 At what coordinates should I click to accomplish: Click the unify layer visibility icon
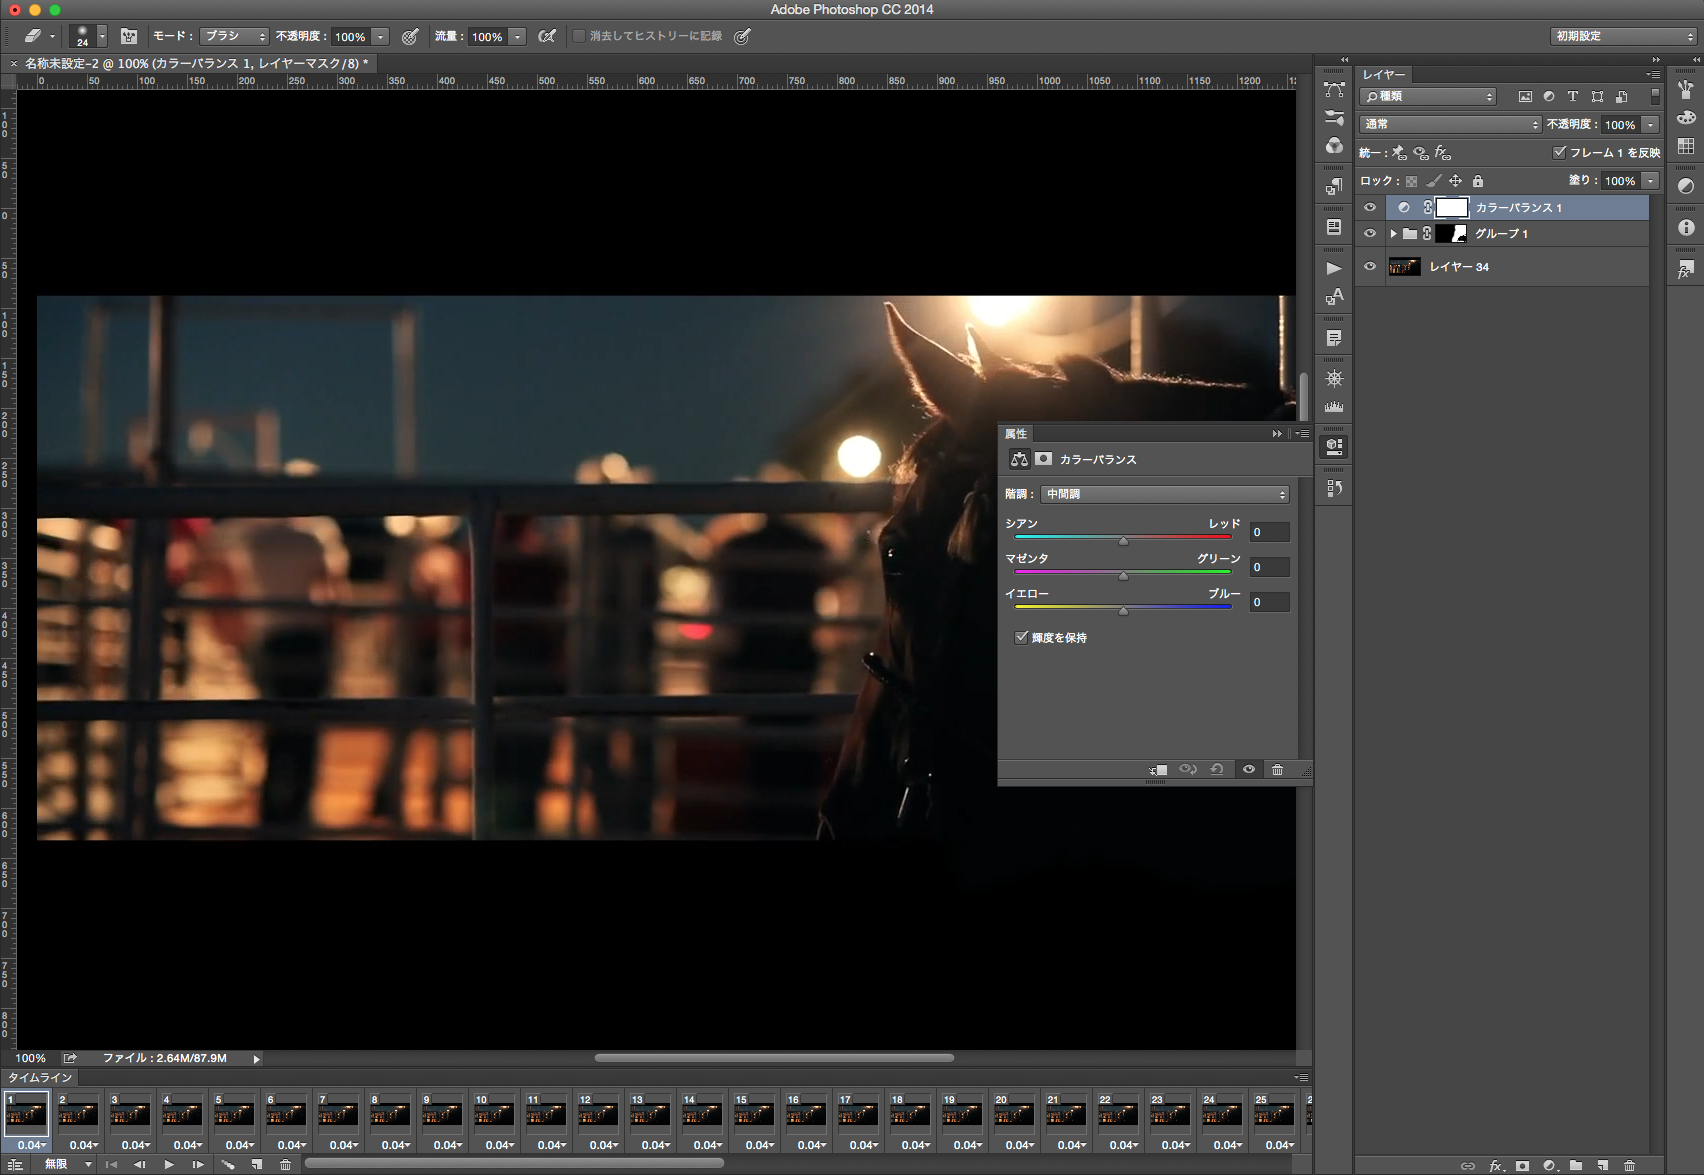[1421, 153]
